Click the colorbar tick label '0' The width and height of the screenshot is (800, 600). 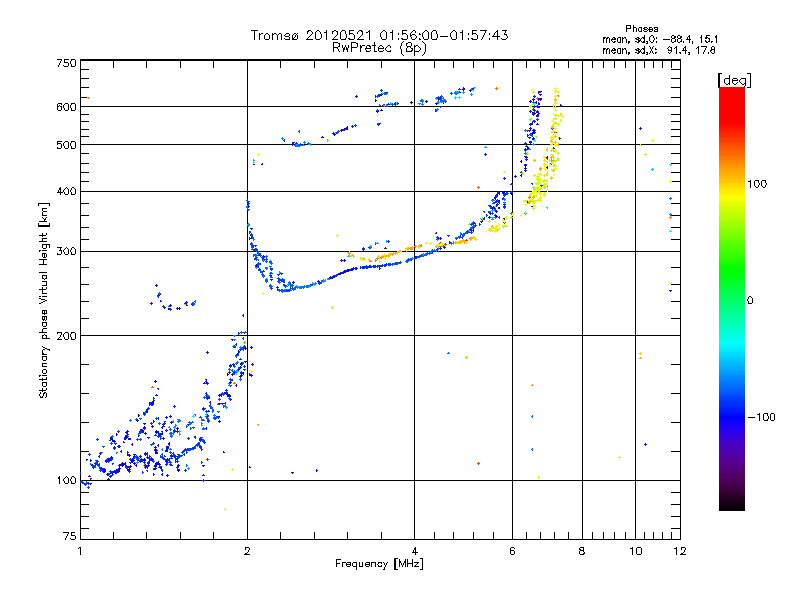pyautogui.click(x=750, y=301)
